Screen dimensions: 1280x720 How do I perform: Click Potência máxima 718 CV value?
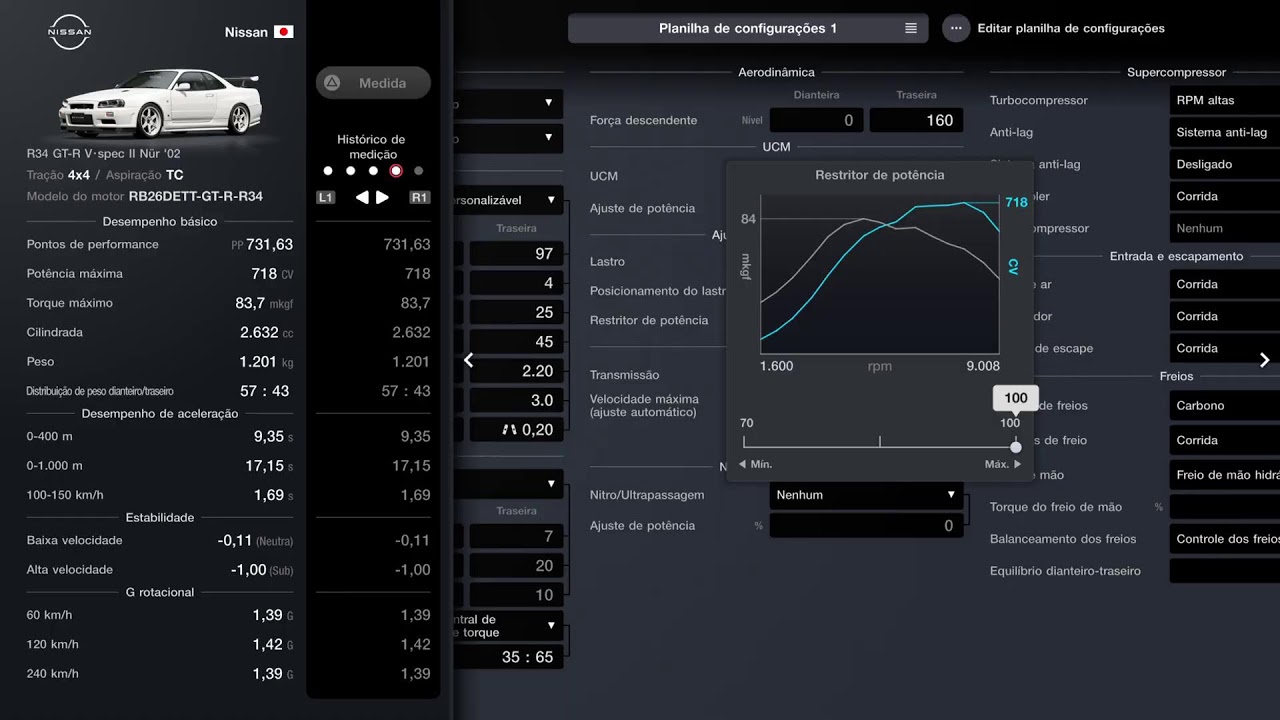272,273
